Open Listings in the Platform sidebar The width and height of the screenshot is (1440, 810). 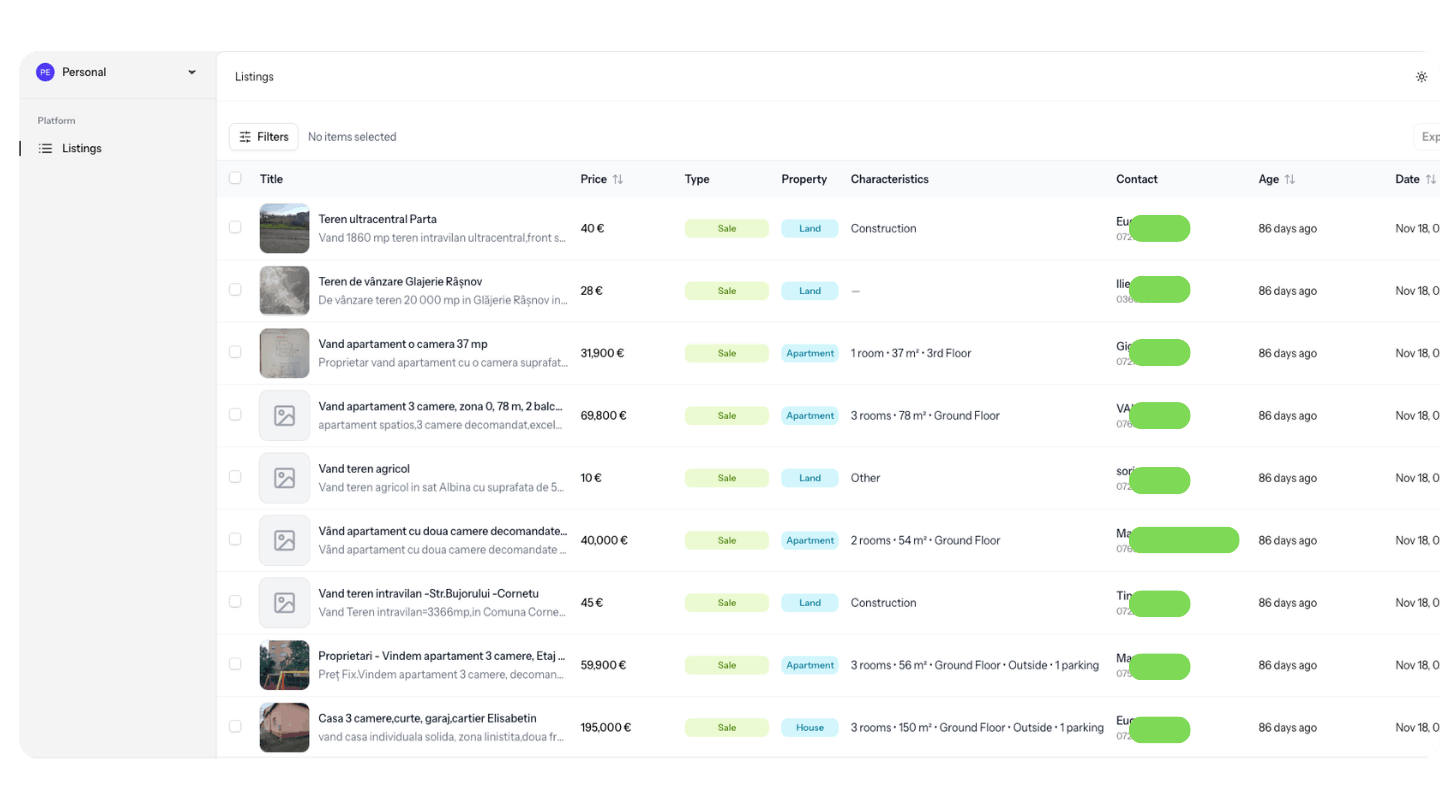(81, 148)
